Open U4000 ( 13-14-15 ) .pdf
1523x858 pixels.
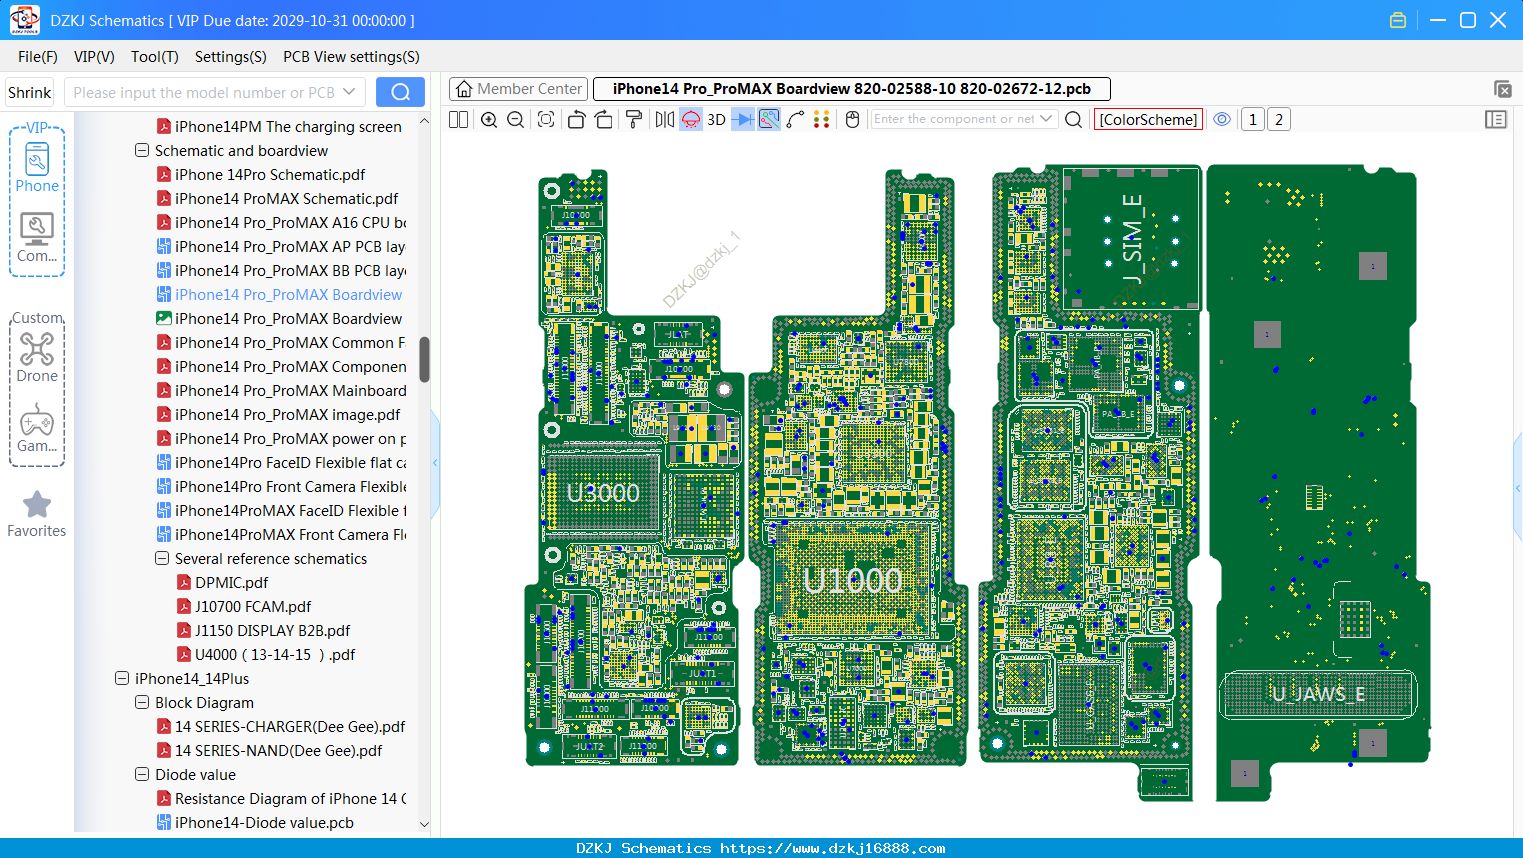coord(275,655)
